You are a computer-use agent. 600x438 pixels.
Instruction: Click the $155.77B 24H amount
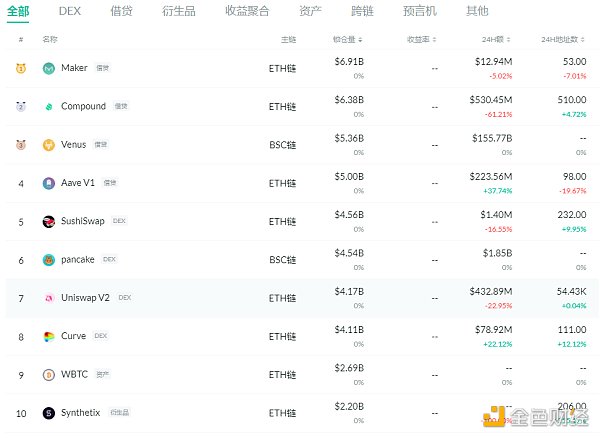tap(492, 138)
